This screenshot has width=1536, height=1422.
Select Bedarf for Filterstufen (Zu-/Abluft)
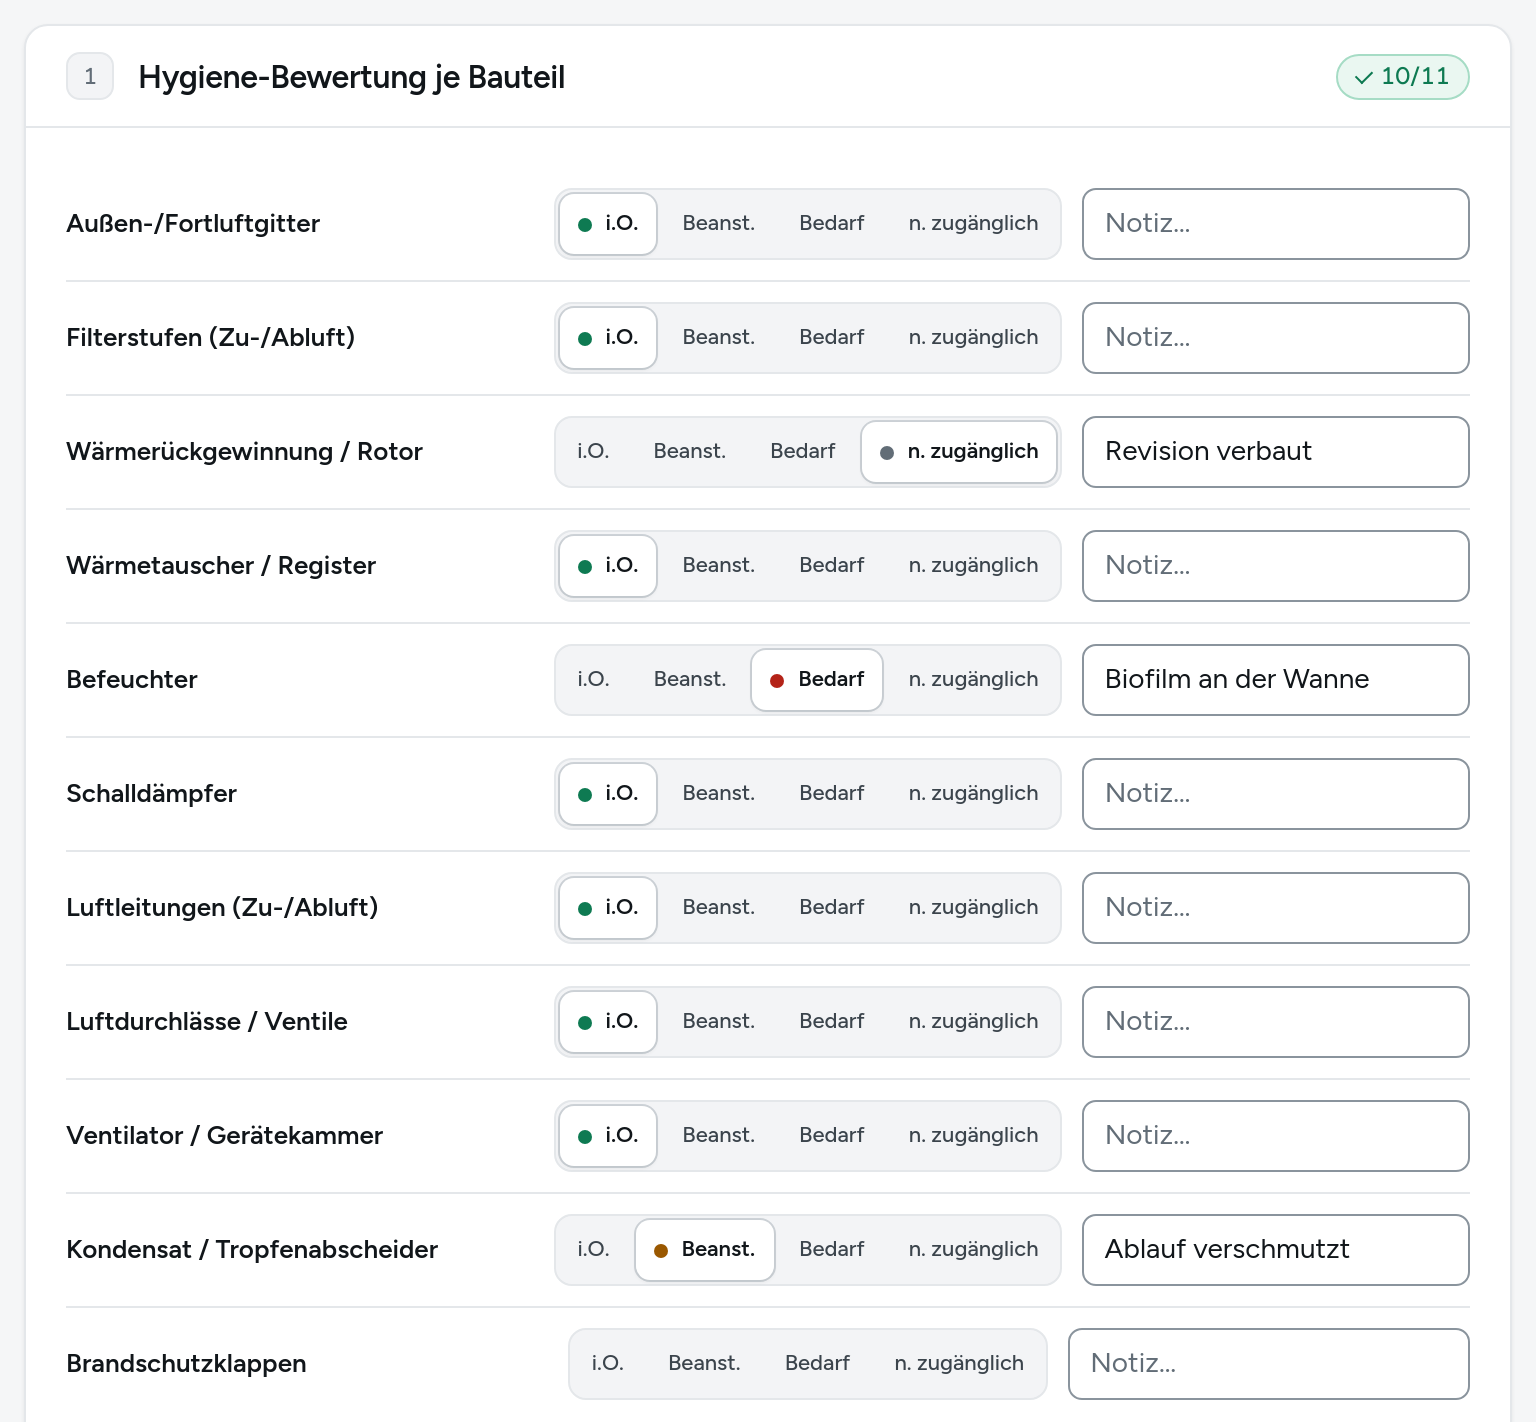coord(832,338)
